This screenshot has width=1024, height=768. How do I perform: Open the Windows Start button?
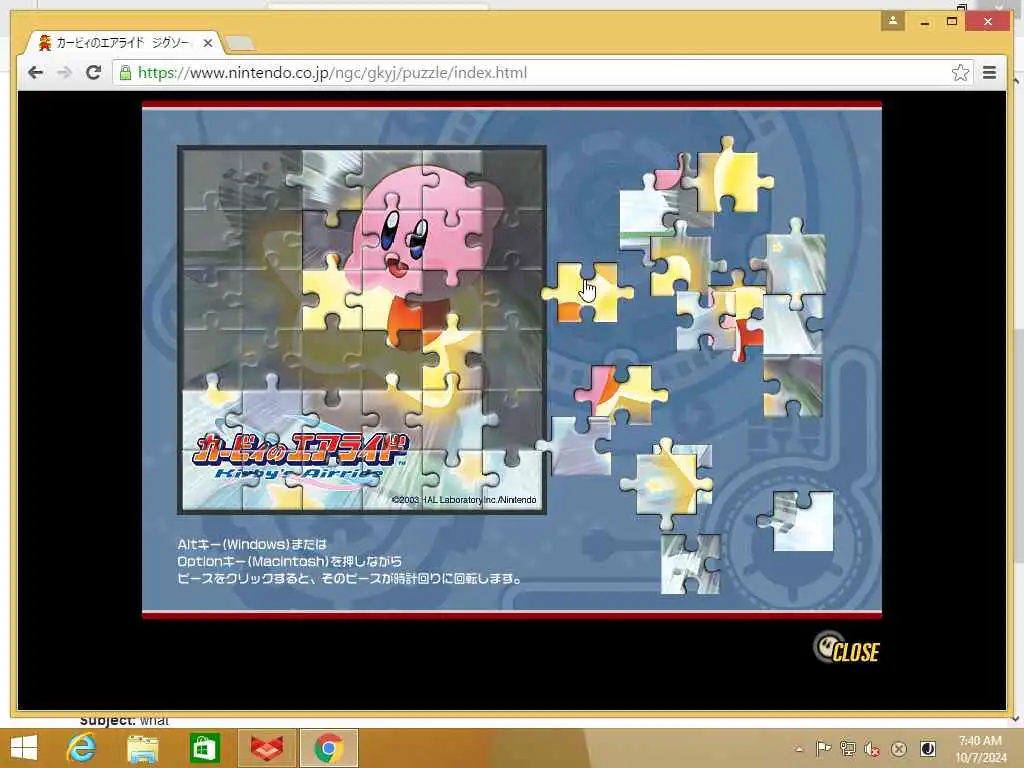24,748
